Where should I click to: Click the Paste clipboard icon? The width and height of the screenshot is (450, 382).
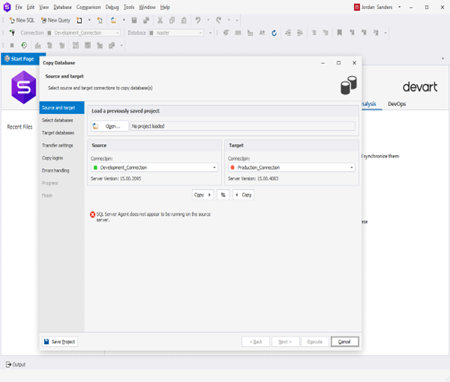pos(184,20)
